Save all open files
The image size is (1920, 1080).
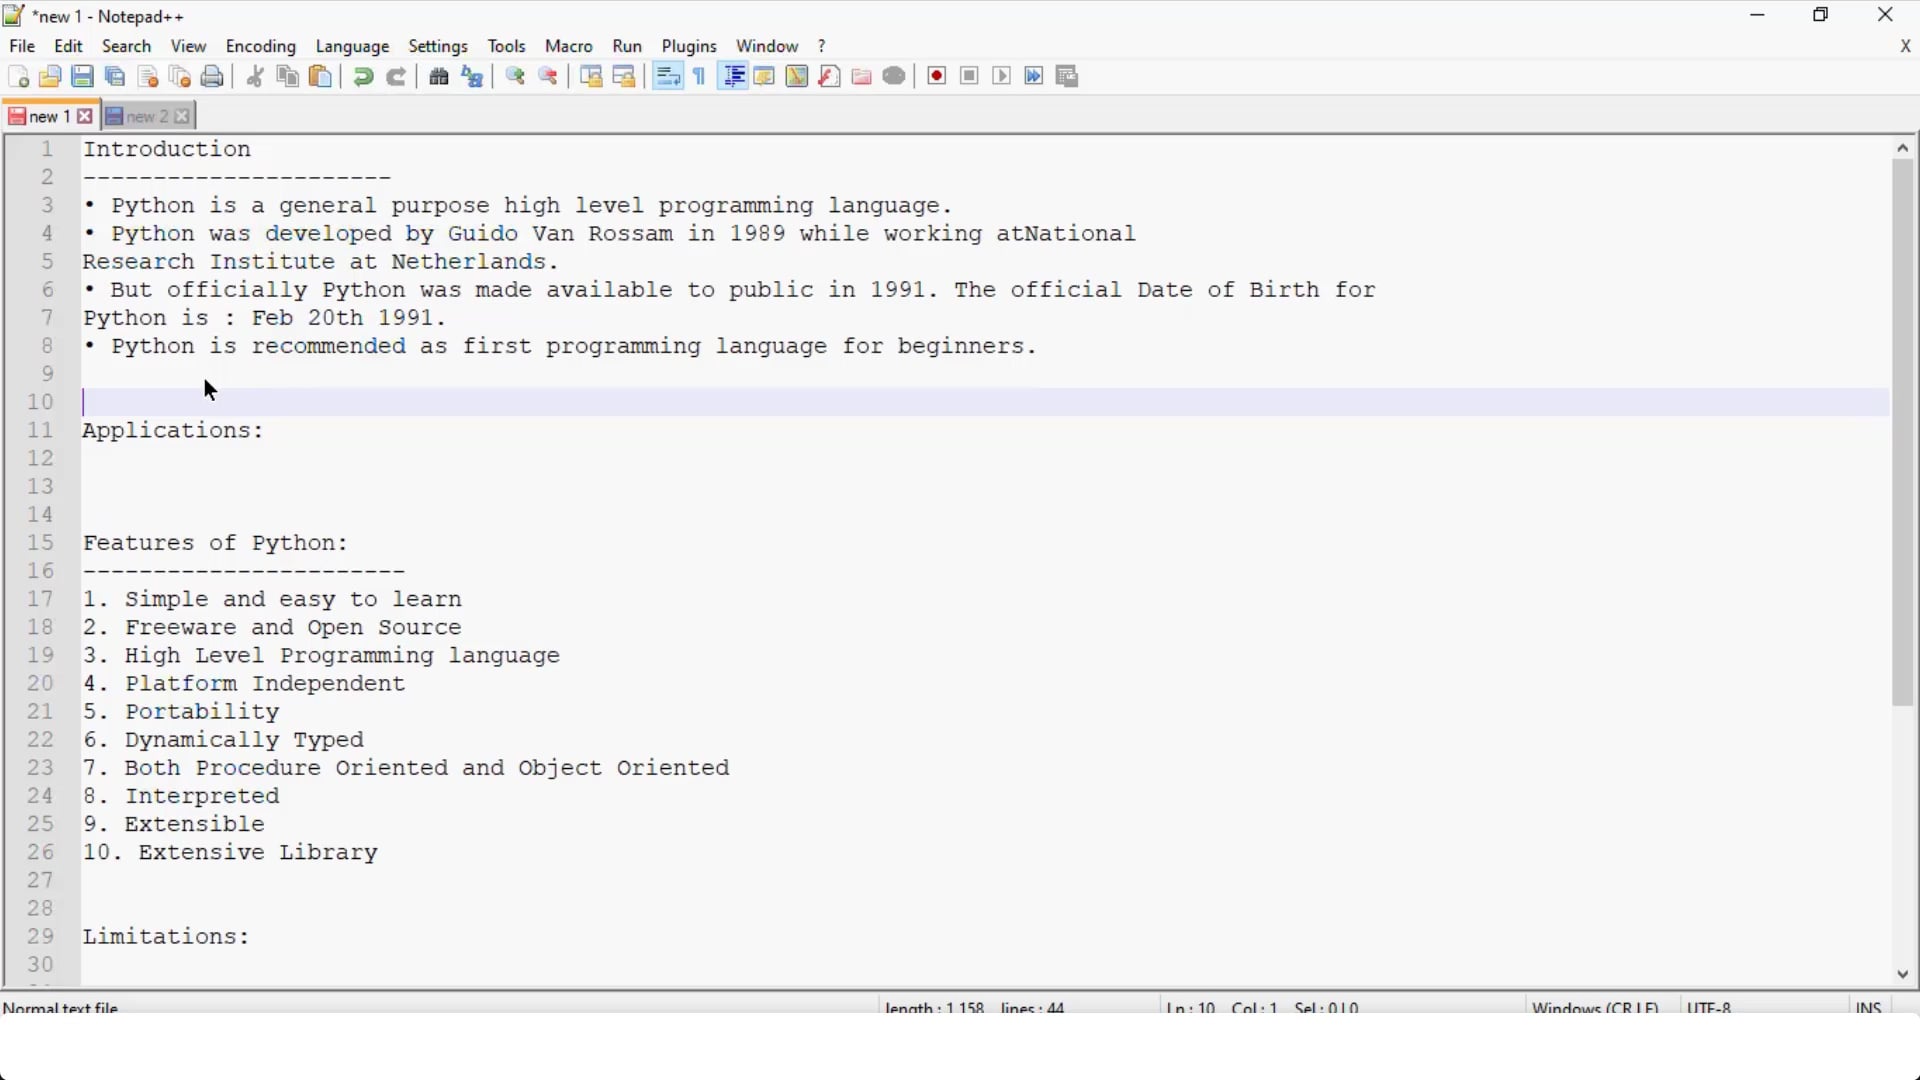[x=115, y=76]
